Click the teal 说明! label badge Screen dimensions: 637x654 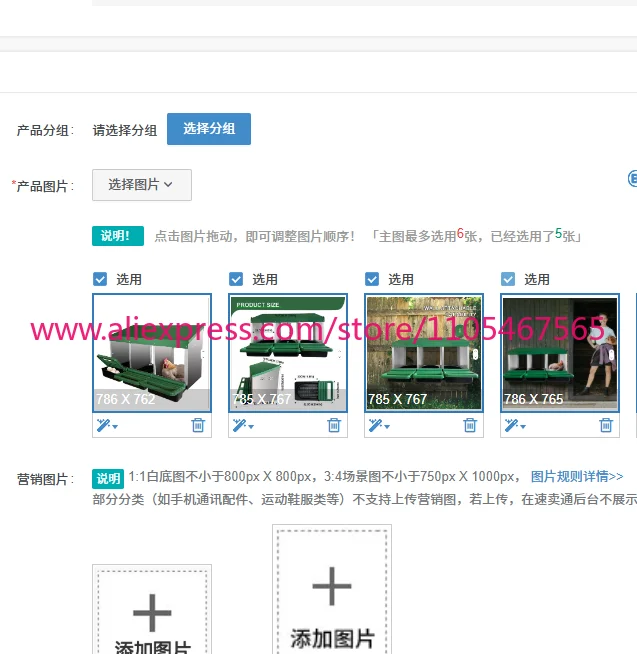click(118, 236)
